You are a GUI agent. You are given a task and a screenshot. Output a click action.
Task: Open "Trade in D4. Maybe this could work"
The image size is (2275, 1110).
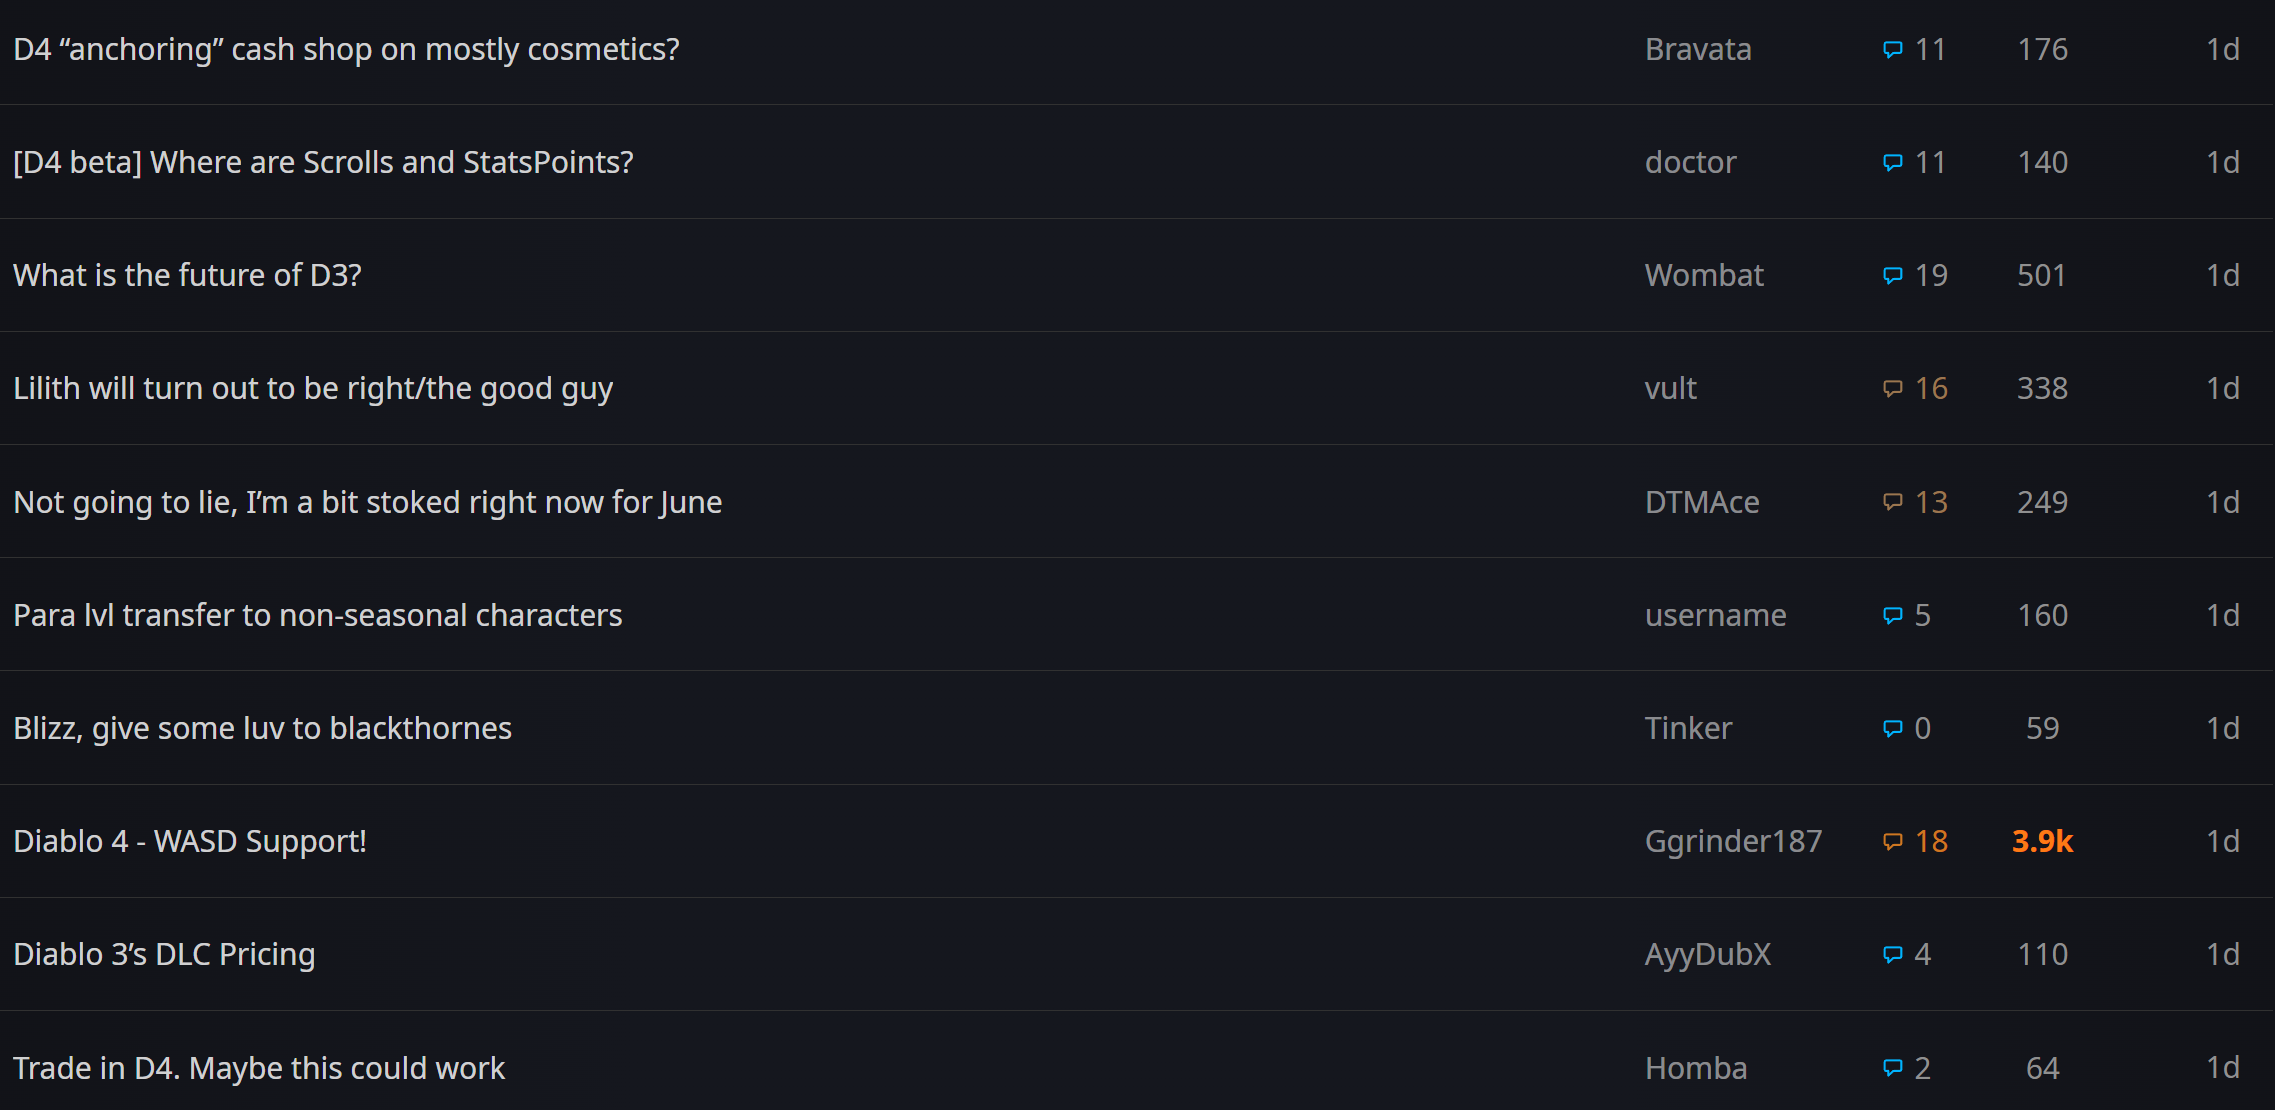pos(259,1068)
